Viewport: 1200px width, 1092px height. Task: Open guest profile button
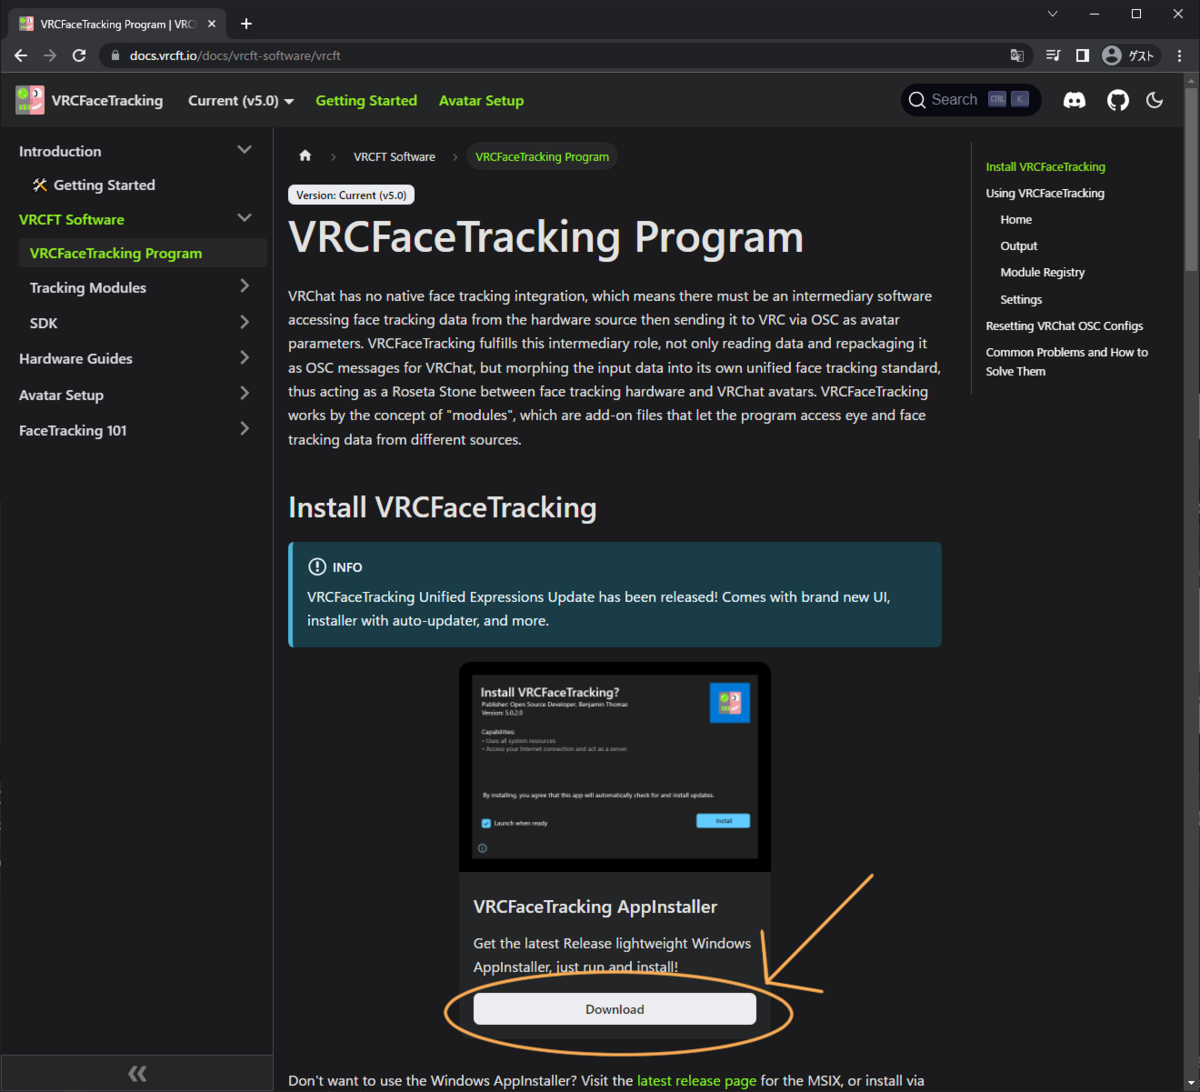(x=1131, y=56)
